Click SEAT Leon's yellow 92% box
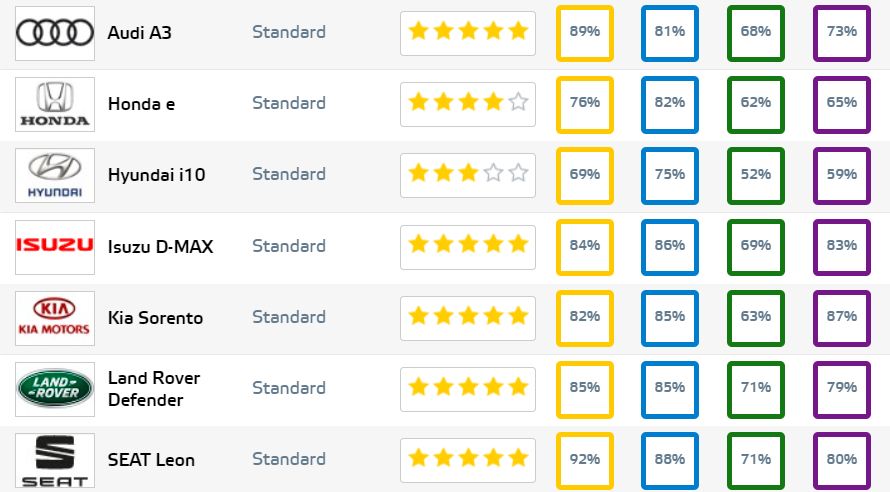 pos(584,460)
